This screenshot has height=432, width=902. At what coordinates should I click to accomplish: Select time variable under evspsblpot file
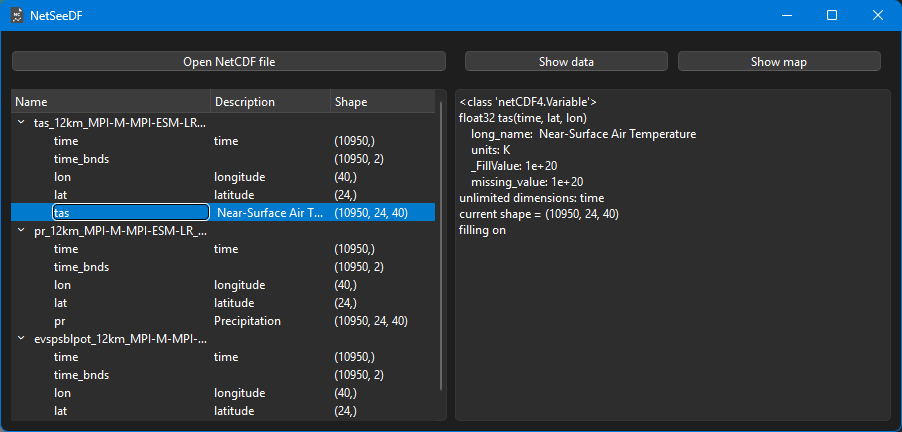point(66,357)
